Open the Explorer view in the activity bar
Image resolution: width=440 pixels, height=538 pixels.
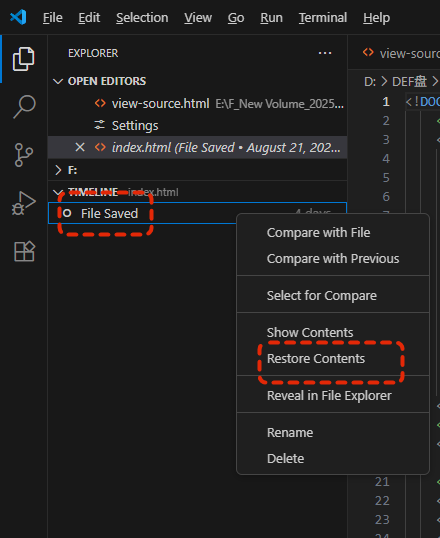coord(23,59)
